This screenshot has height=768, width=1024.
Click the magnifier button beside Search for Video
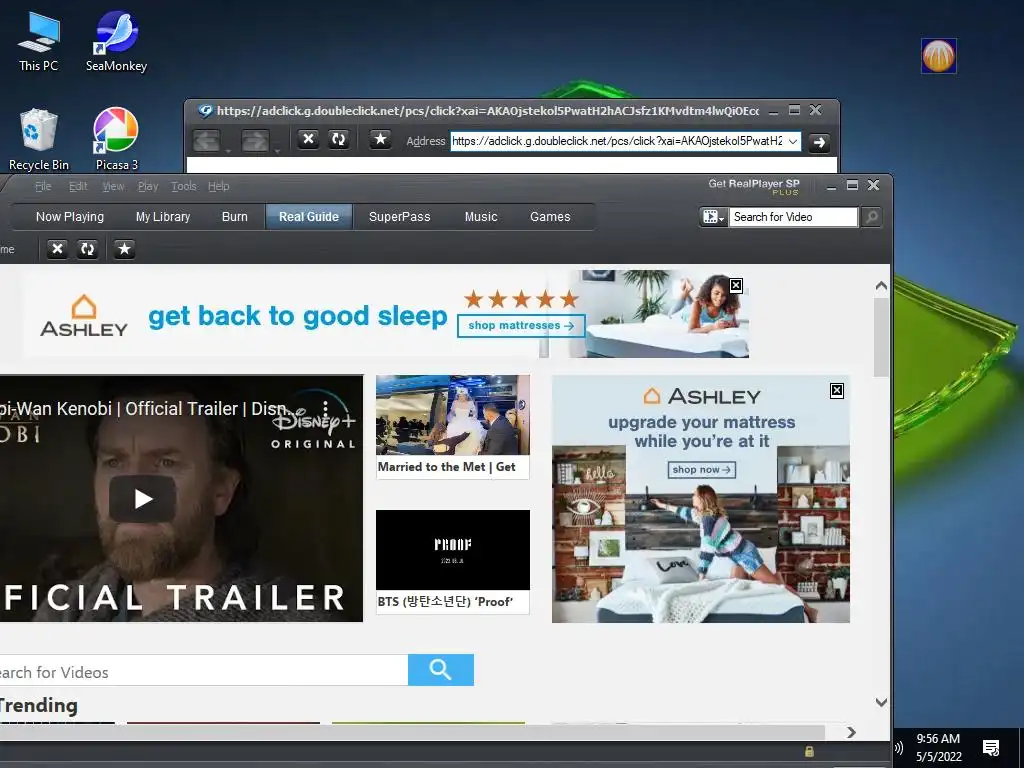coord(871,217)
